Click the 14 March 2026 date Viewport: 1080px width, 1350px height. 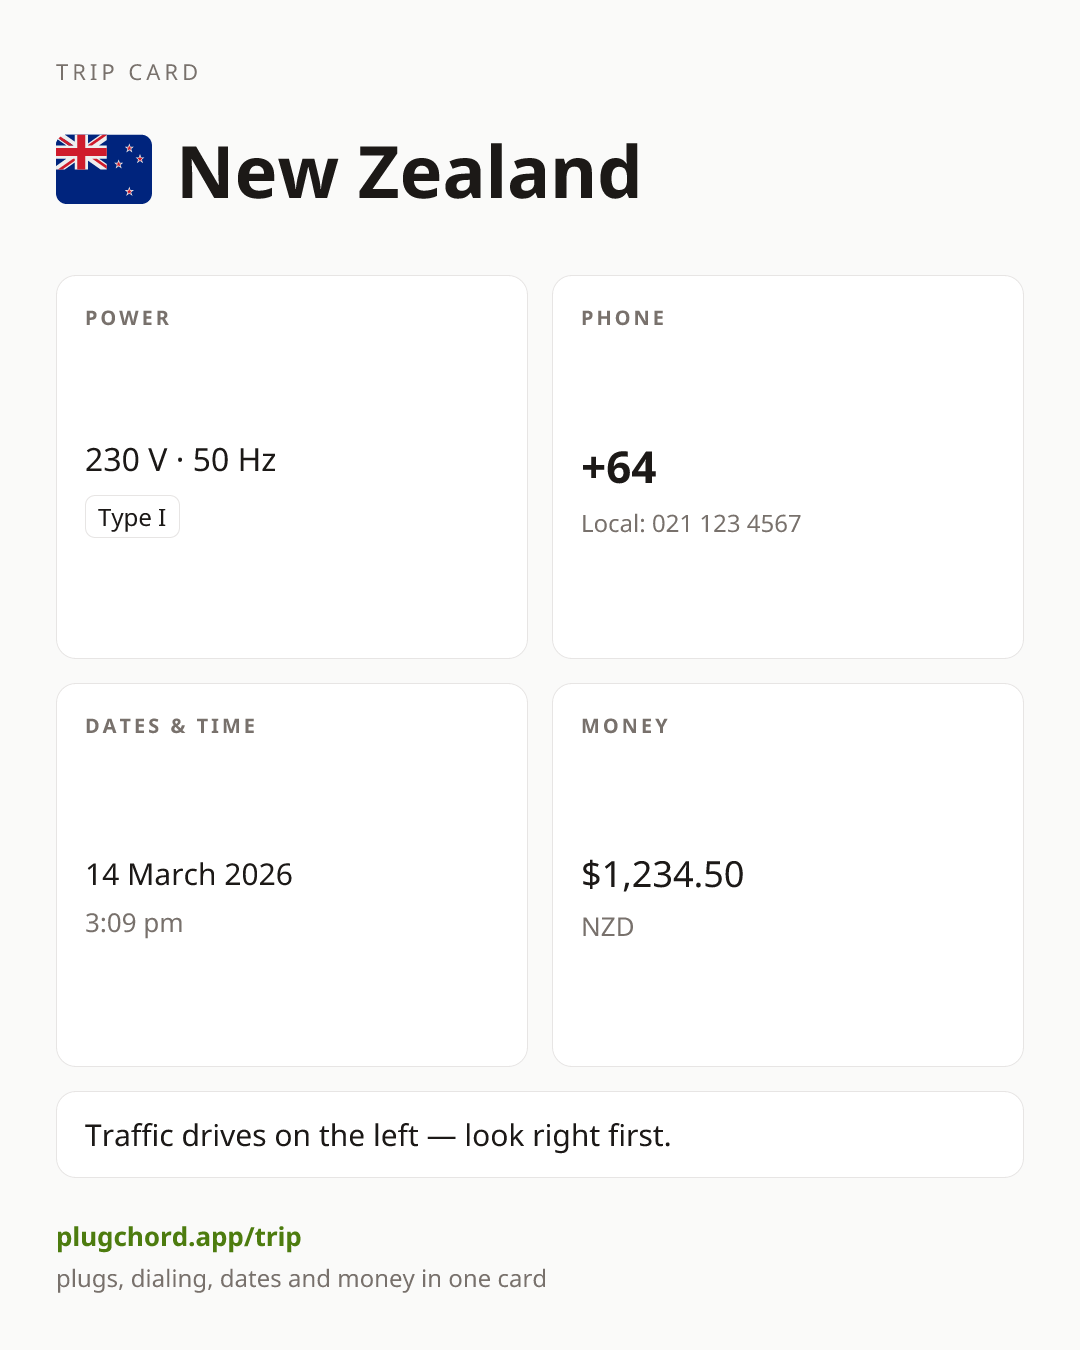(189, 875)
